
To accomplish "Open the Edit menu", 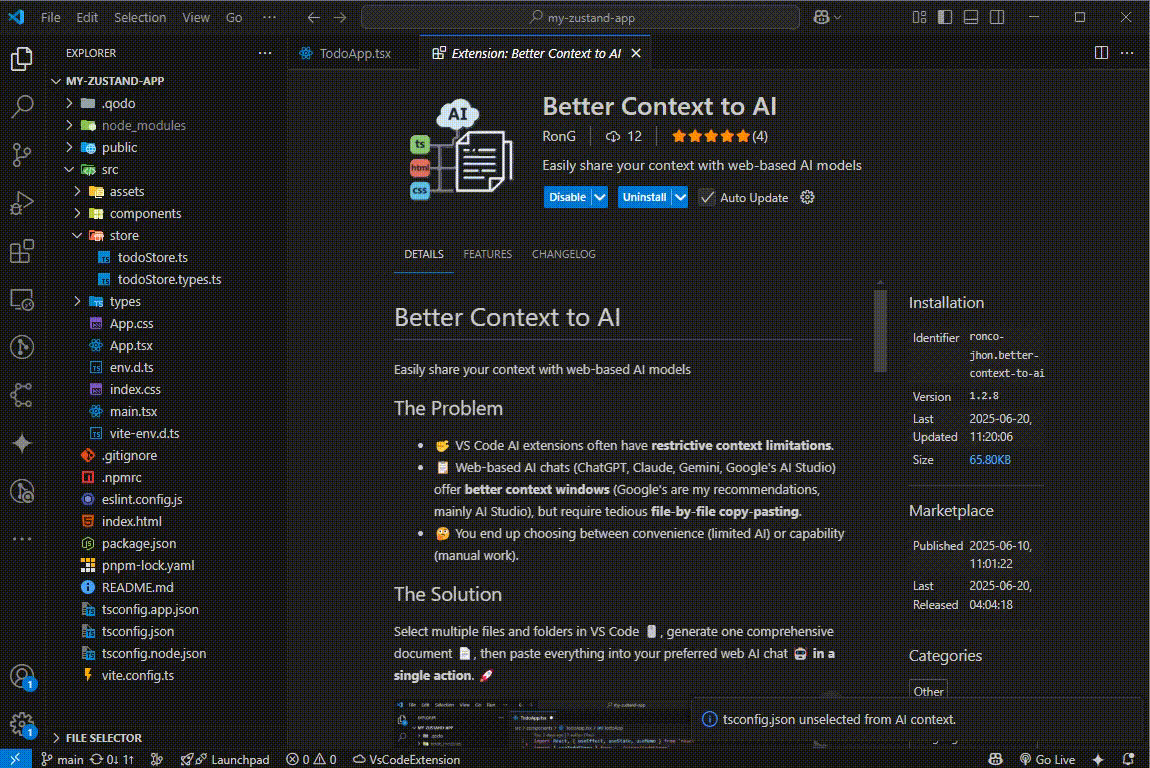I will [87, 18].
